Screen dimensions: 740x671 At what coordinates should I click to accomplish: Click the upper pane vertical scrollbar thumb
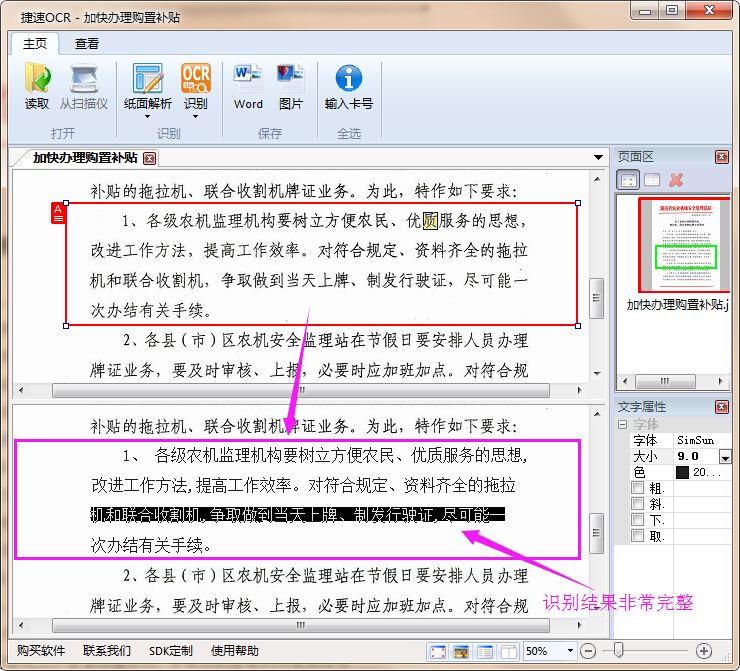coord(597,298)
